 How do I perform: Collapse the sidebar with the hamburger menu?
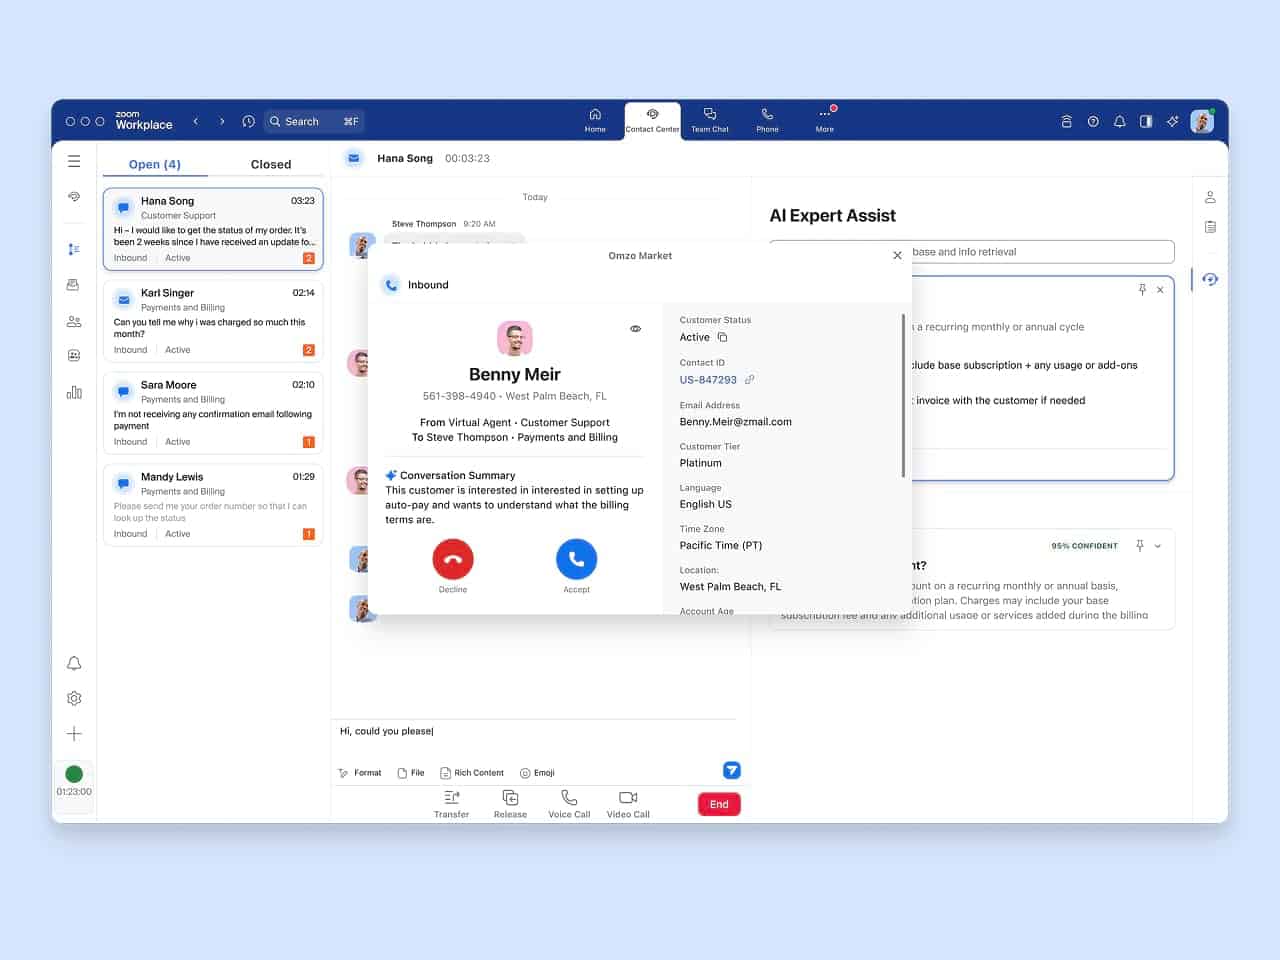(x=74, y=160)
